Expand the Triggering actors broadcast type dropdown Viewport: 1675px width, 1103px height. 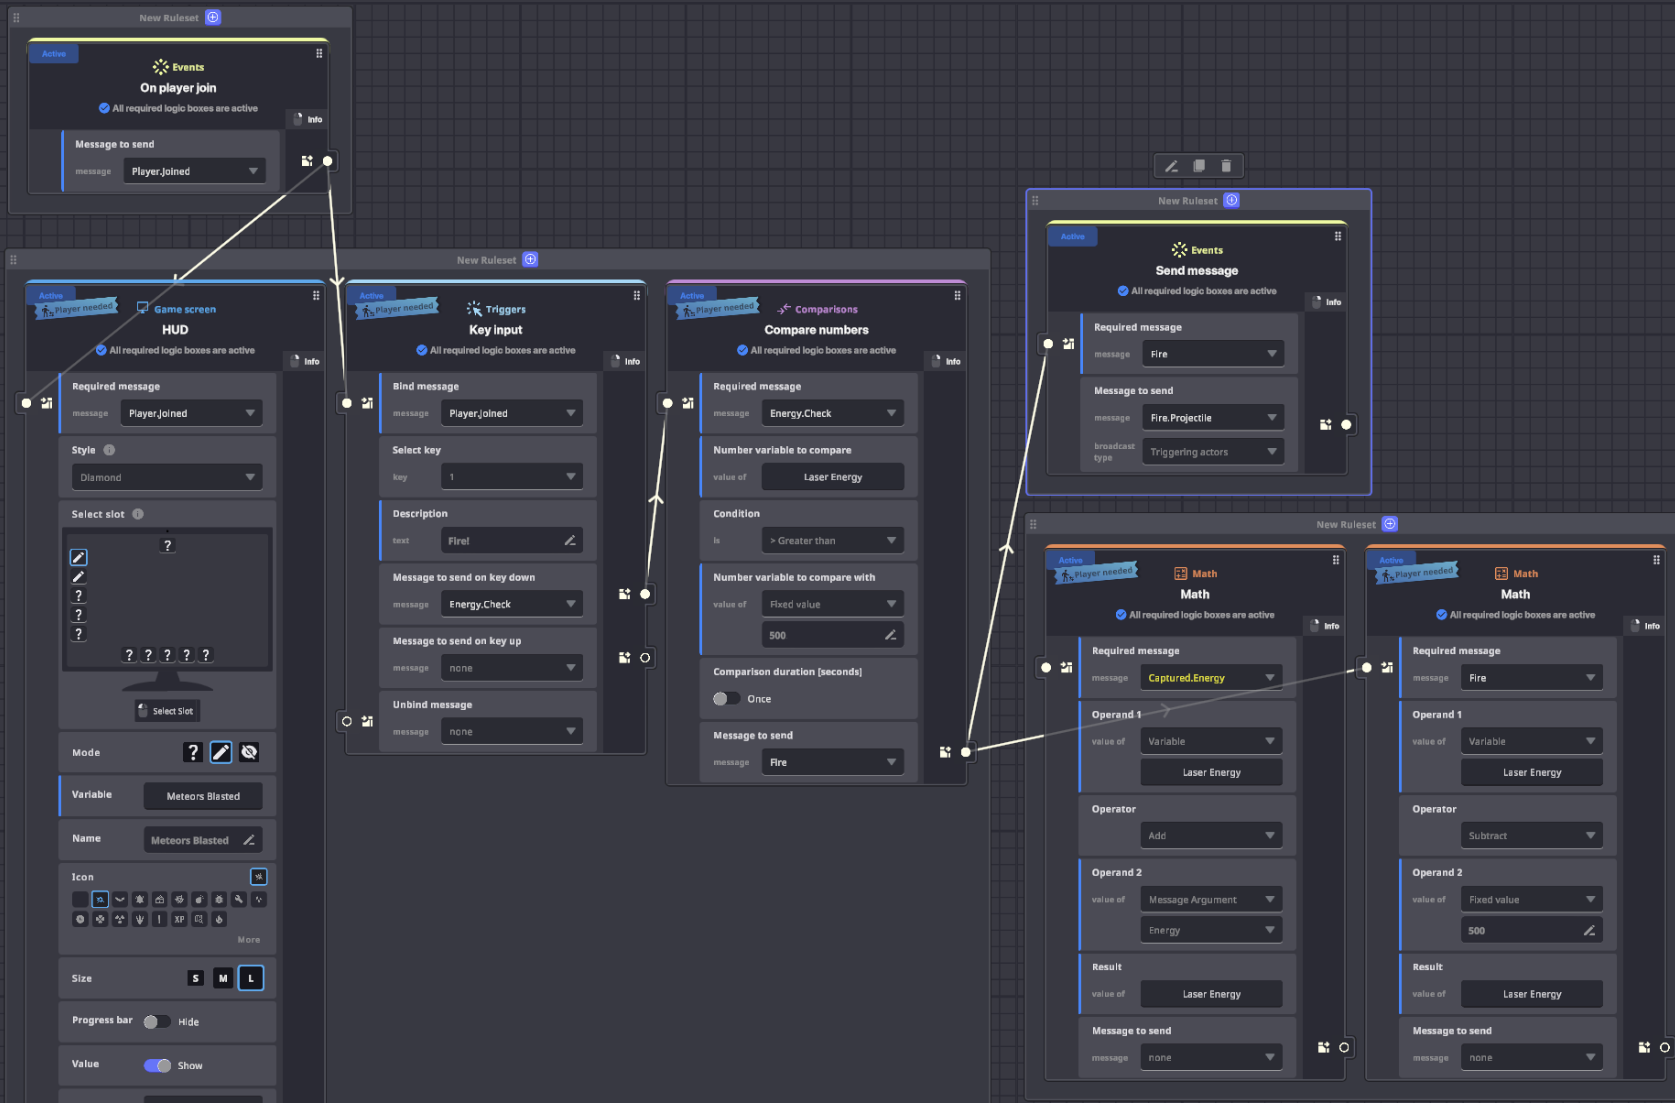[1213, 452]
